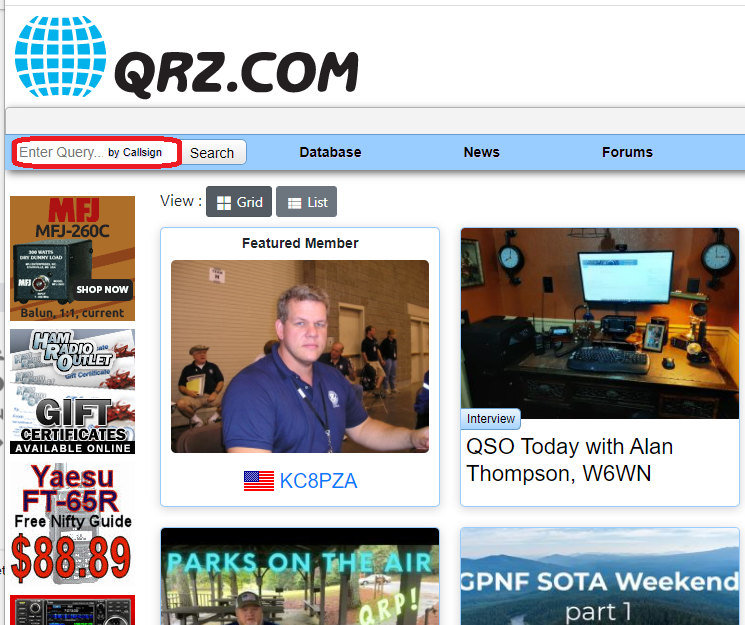Open the KC8PZA callsign link

(318, 481)
